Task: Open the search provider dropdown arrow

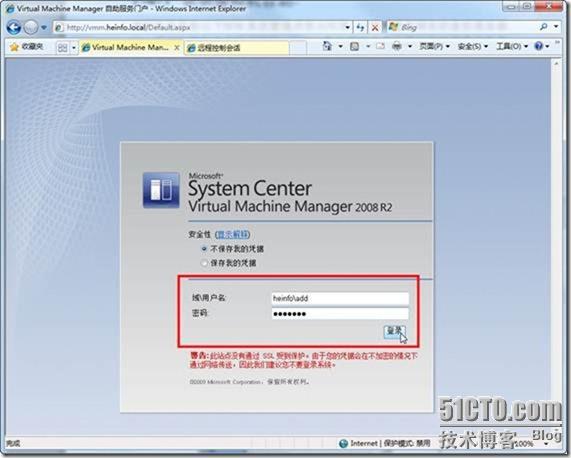Action: point(556,27)
